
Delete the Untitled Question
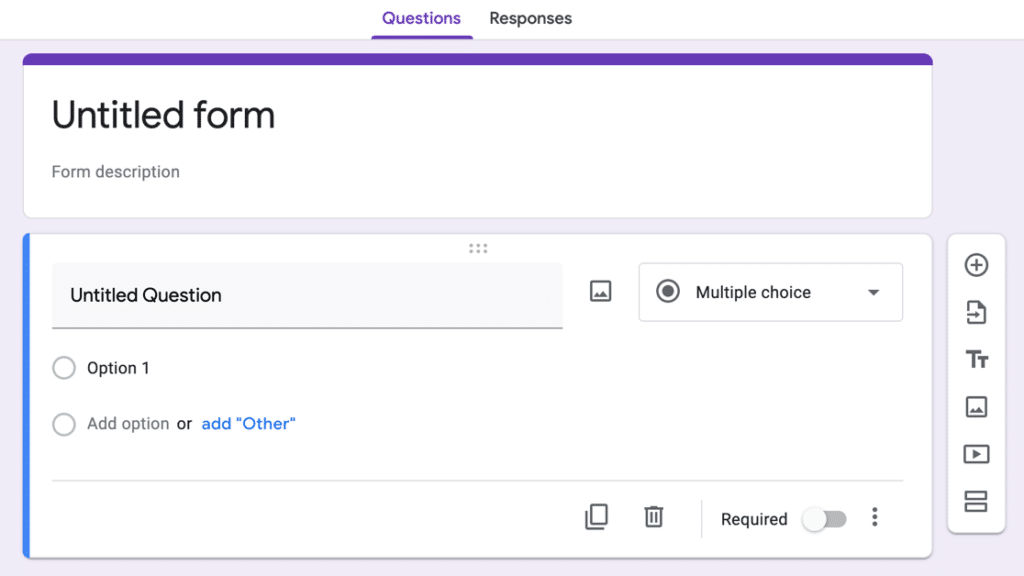coord(653,517)
